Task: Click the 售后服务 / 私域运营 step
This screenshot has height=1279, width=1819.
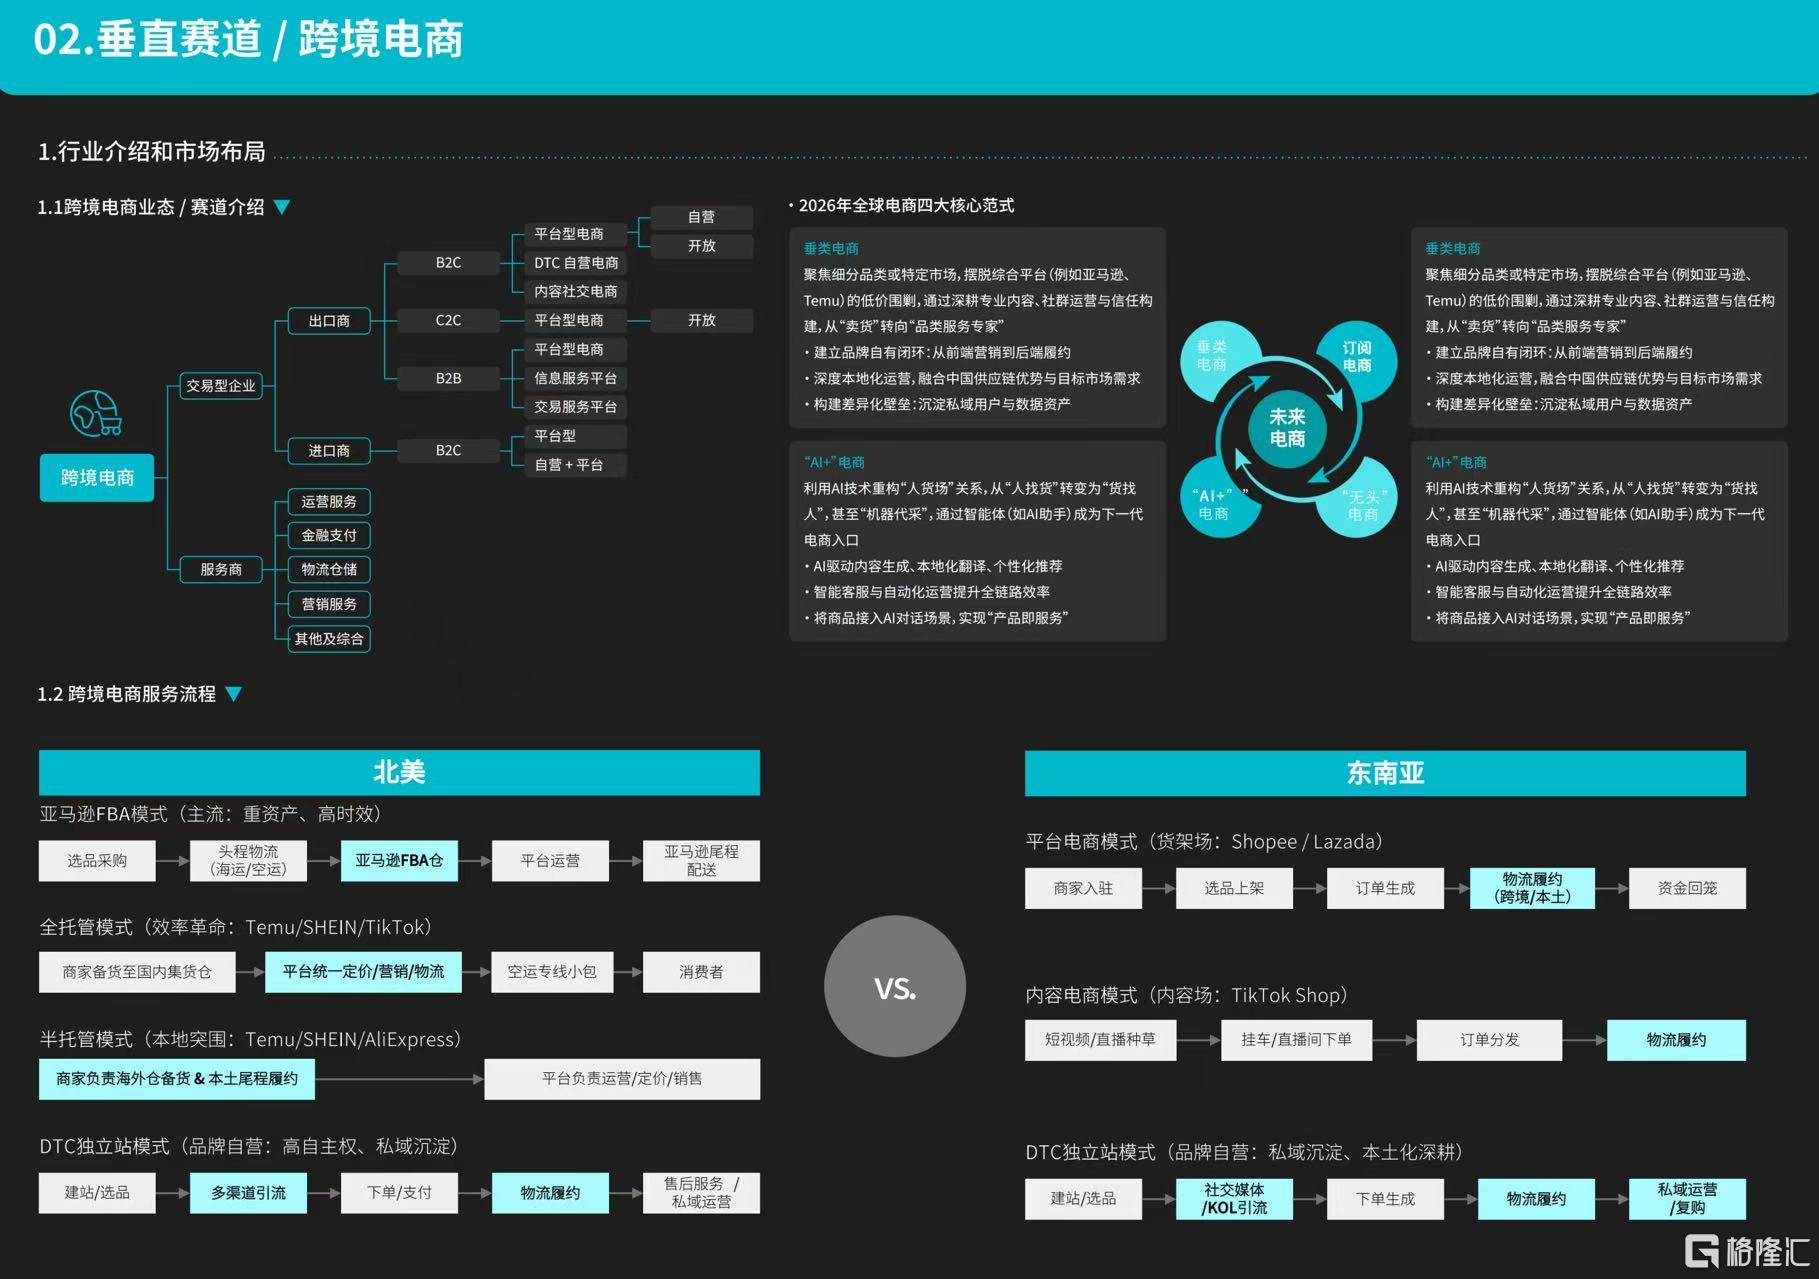Action: pyautogui.click(x=701, y=1193)
